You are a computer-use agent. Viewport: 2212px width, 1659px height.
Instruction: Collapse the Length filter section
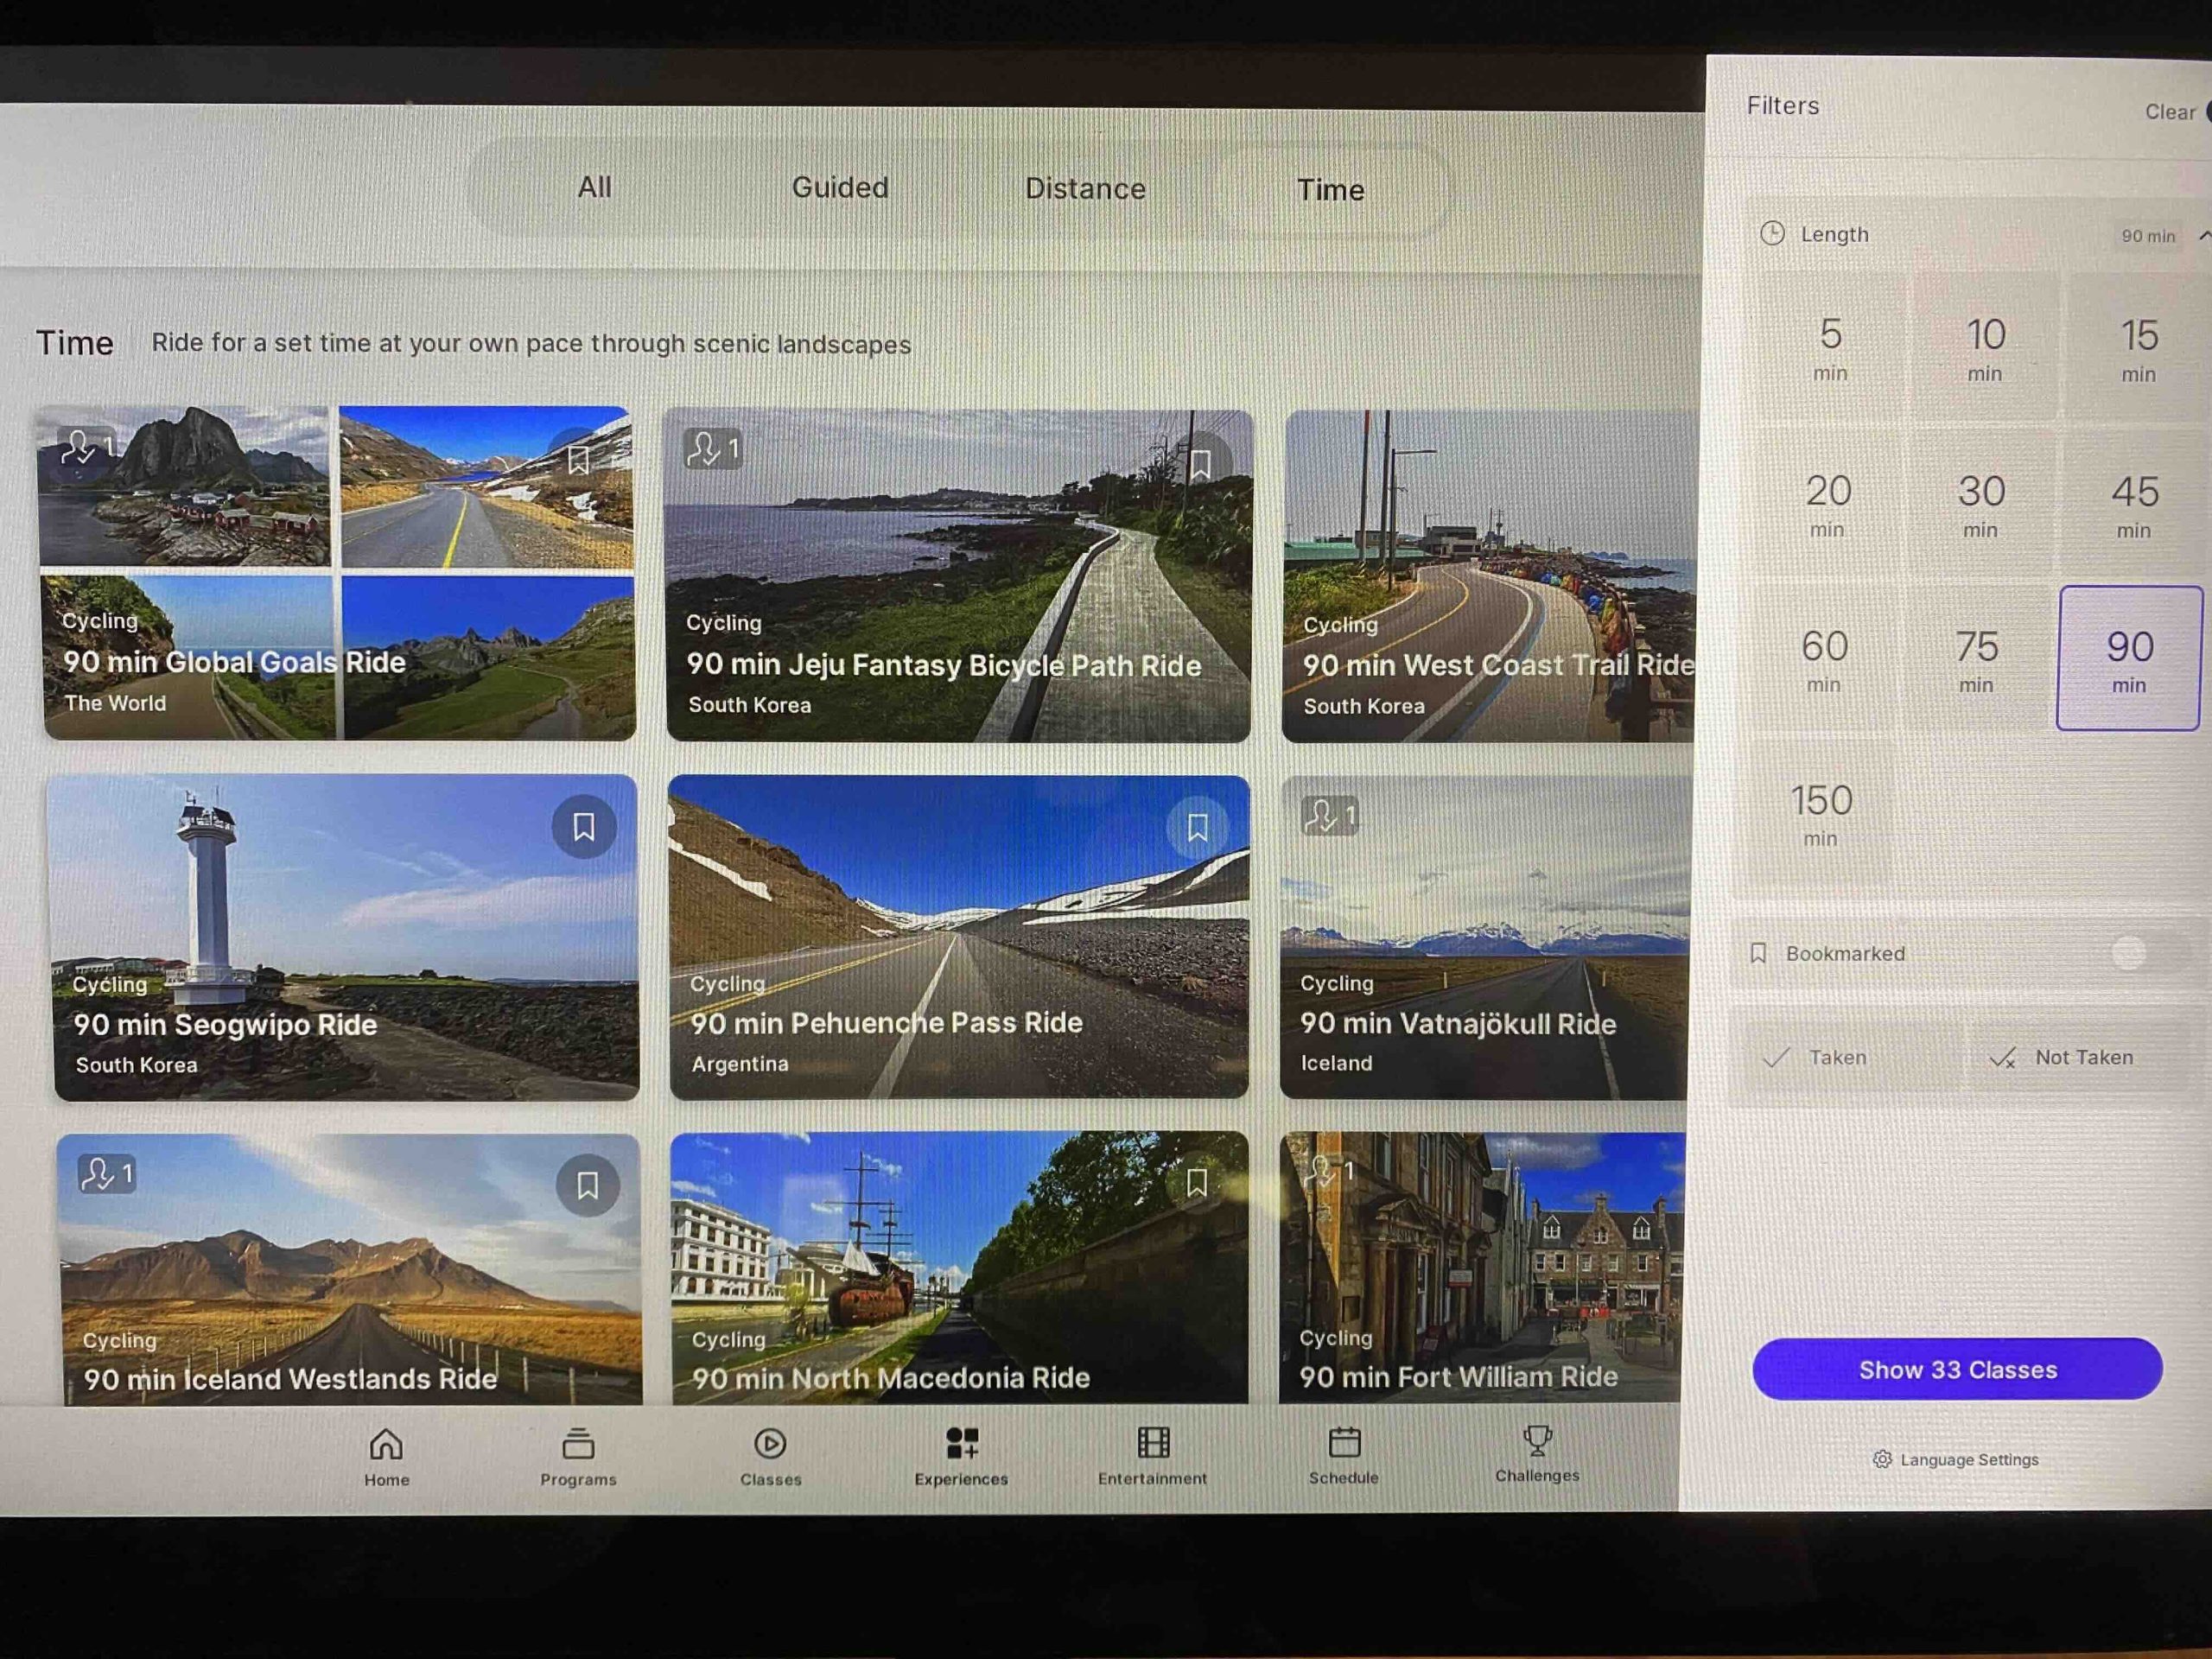point(2203,235)
